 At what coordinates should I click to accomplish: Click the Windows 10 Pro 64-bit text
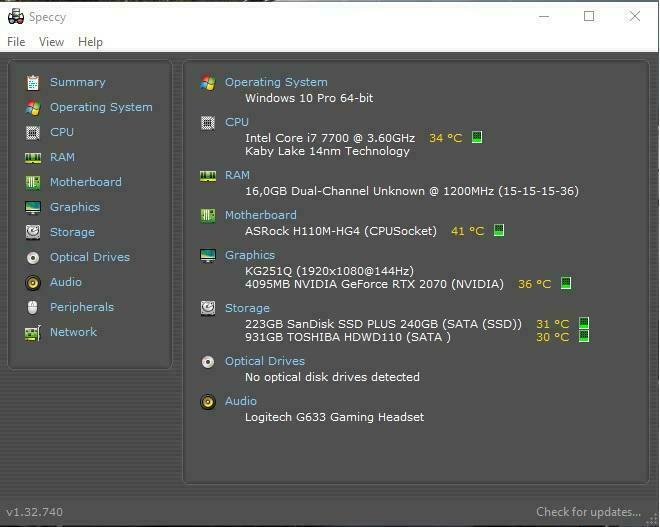(x=309, y=98)
